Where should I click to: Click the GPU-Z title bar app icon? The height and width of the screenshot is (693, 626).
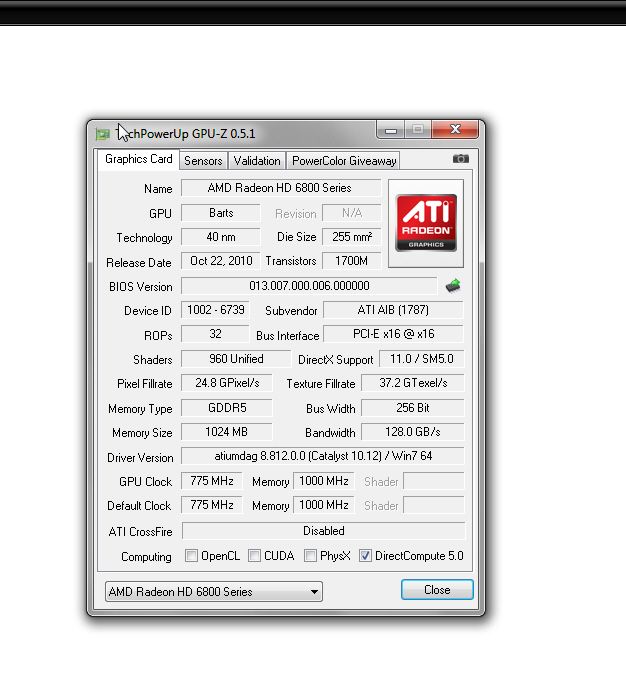[103, 134]
